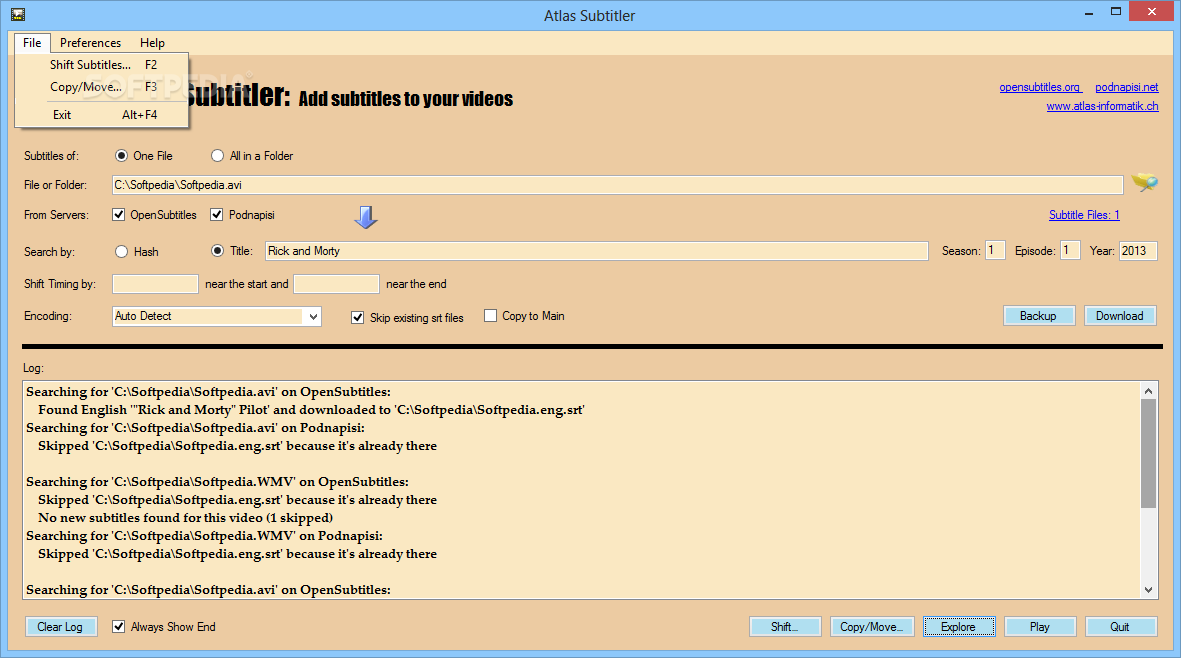The height and width of the screenshot is (658, 1181).
Task: Click the Explore button
Action: coord(959,626)
